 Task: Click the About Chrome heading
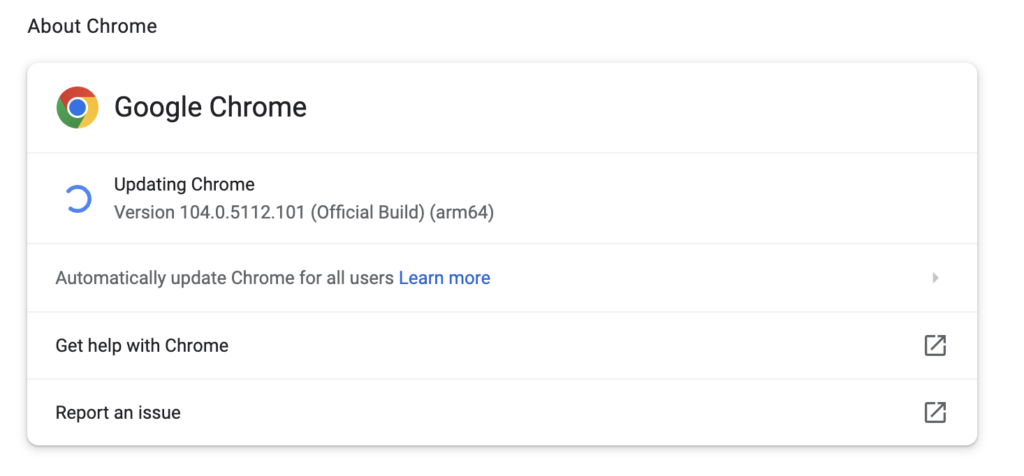point(92,26)
